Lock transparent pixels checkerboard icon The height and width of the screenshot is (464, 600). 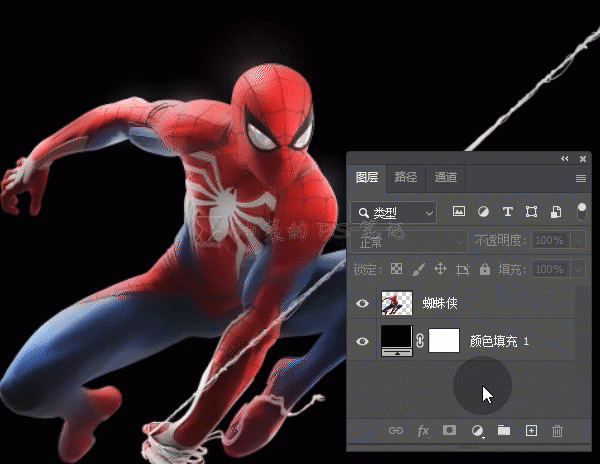pyautogui.click(x=396, y=269)
